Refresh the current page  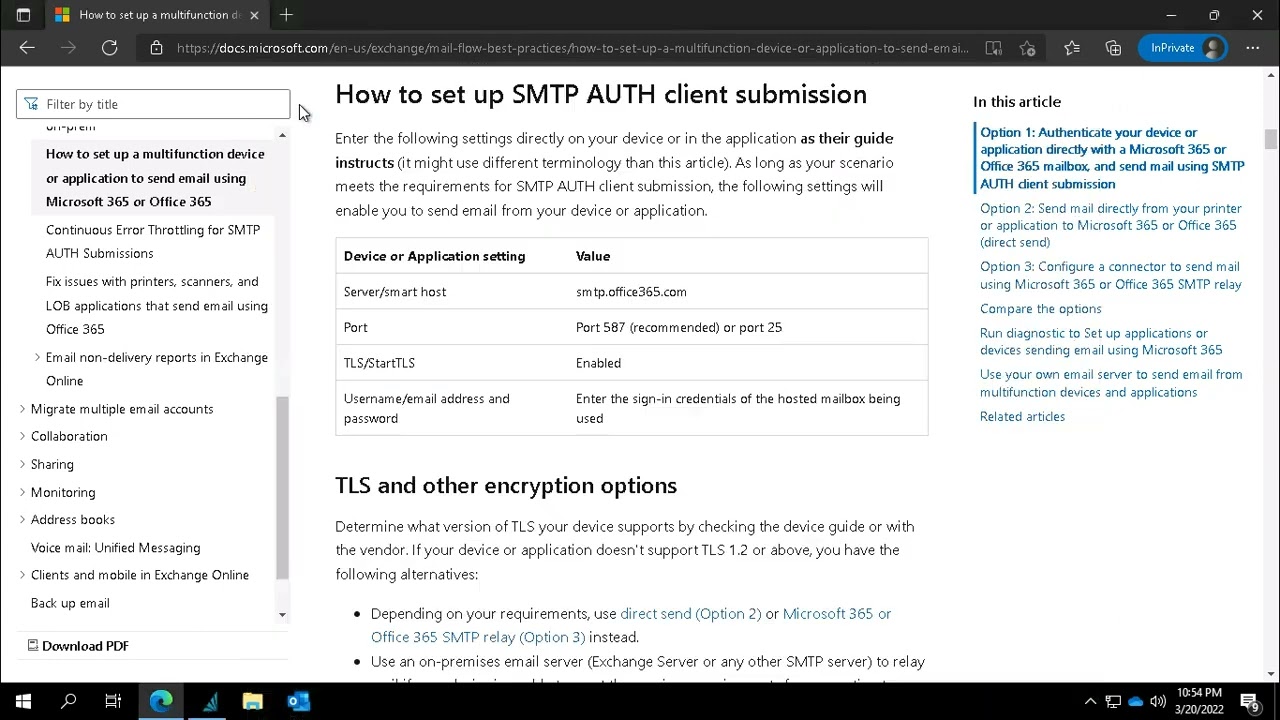pyautogui.click(x=110, y=48)
